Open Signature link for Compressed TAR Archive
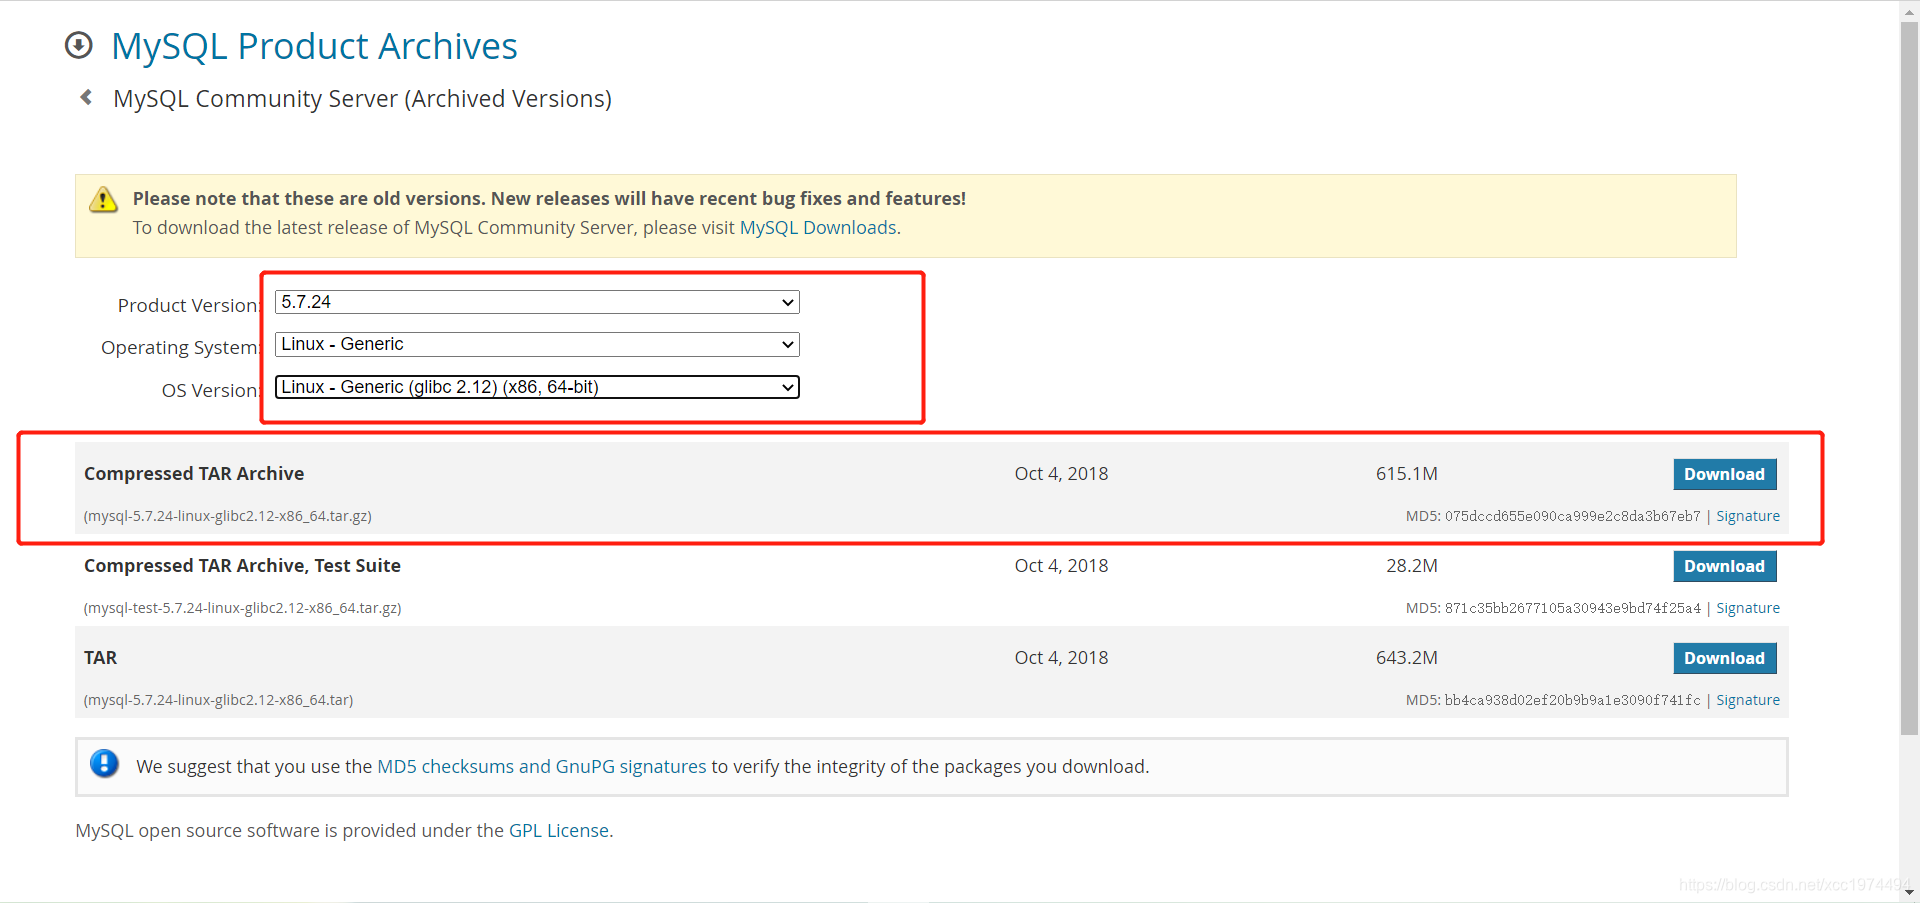Screen dimensions: 1920x903 pyautogui.click(x=1747, y=516)
